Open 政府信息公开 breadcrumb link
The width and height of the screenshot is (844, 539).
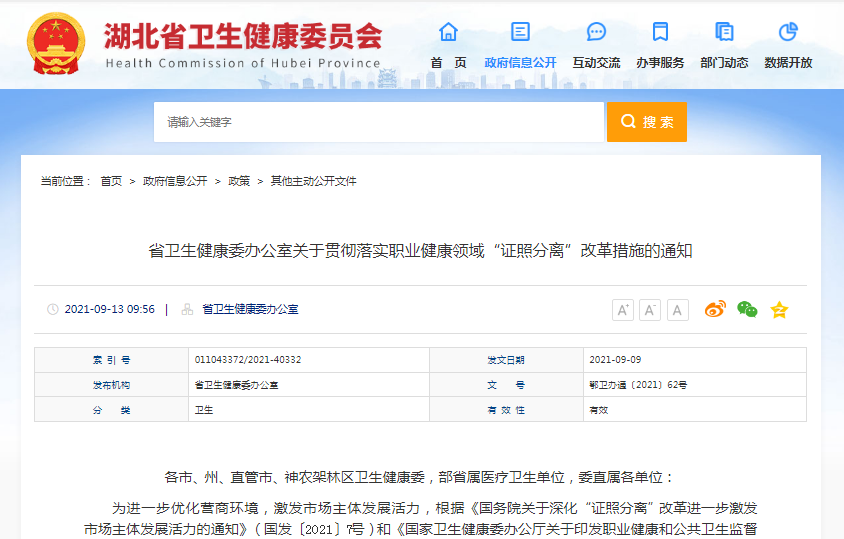[x=175, y=181]
